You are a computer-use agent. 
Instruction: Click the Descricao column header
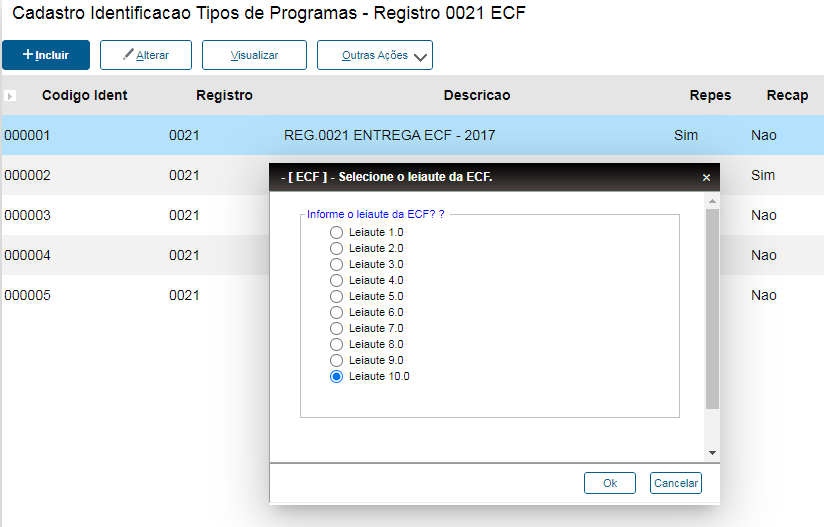coord(477,96)
